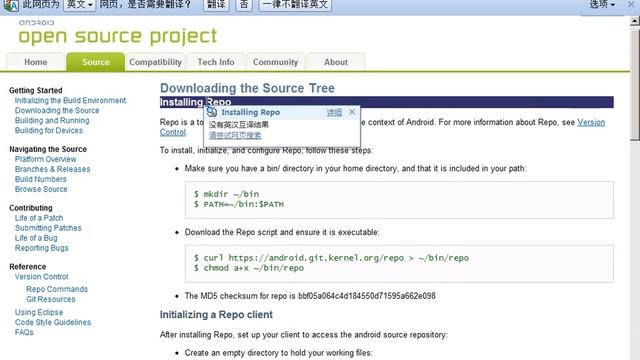Open the translation options dropdown
Image resolution: width=640 pixels, height=360 pixels.
coord(602,5)
